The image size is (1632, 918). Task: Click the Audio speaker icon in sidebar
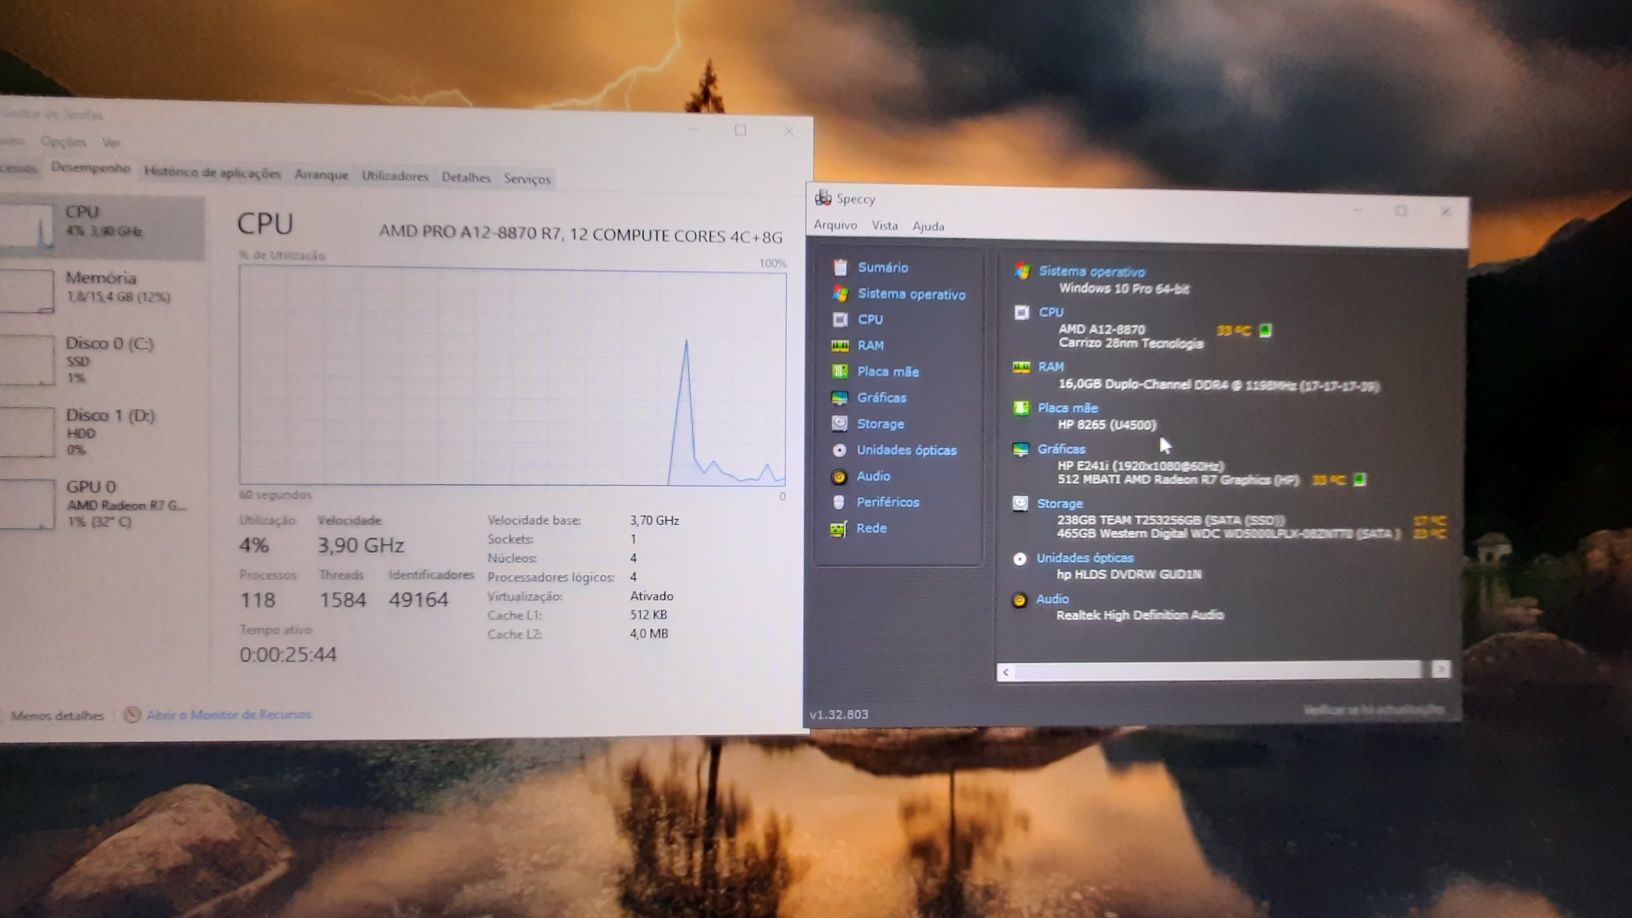coord(839,476)
